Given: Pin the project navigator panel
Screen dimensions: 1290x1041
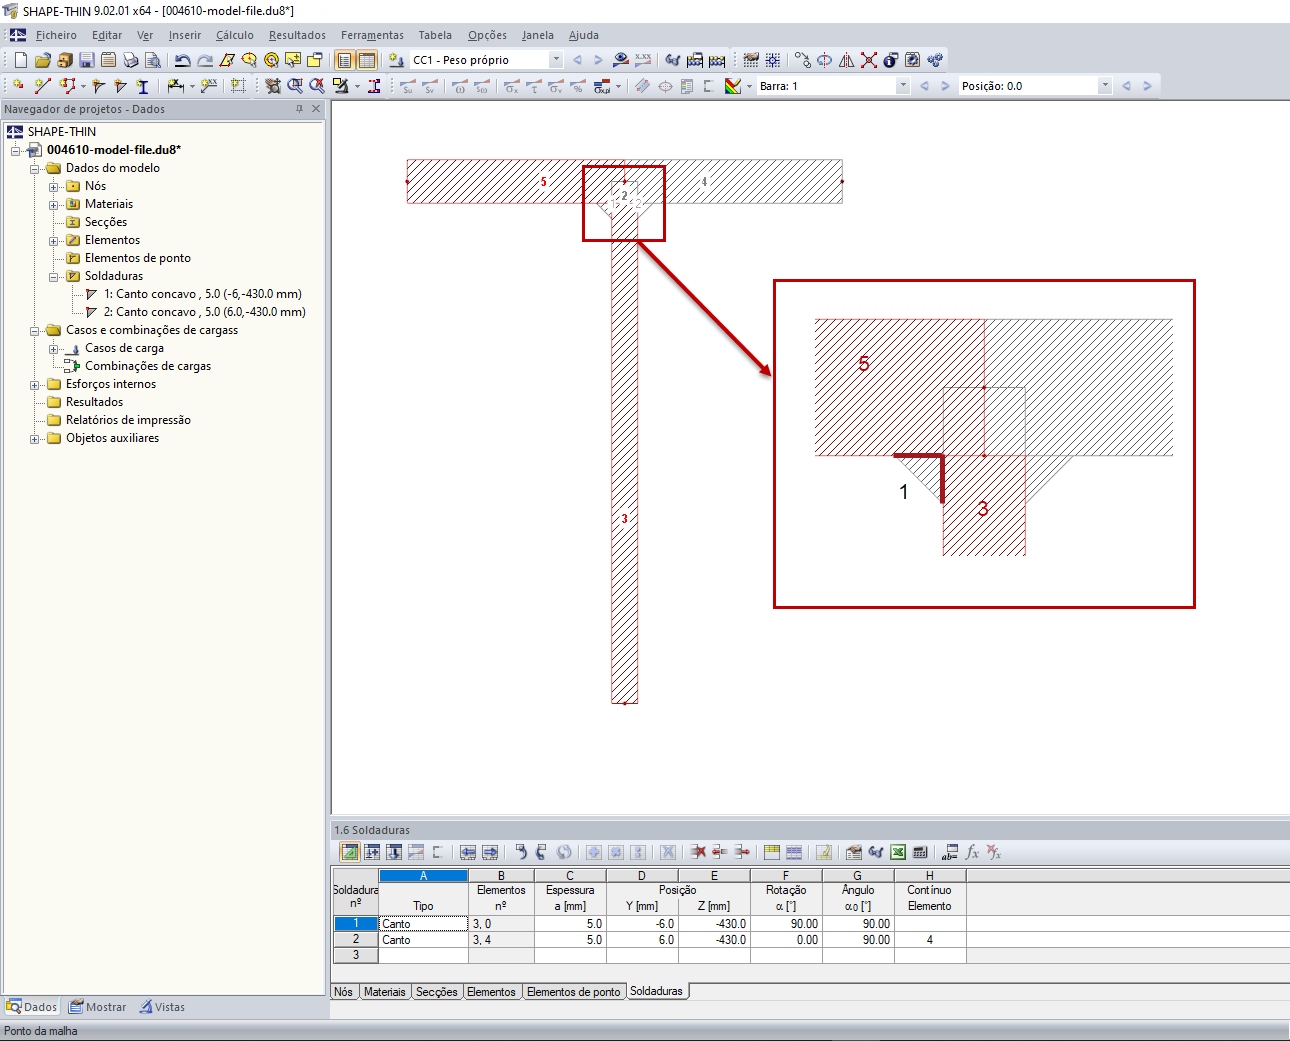Looking at the screenshot, I should tap(299, 109).
